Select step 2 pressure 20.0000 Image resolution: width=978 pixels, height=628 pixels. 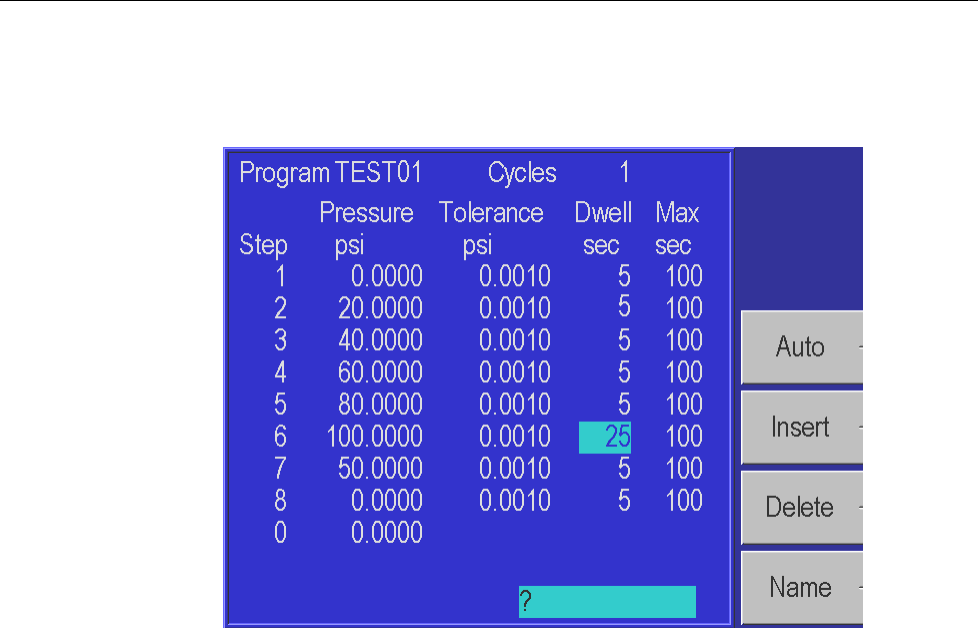(x=380, y=308)
